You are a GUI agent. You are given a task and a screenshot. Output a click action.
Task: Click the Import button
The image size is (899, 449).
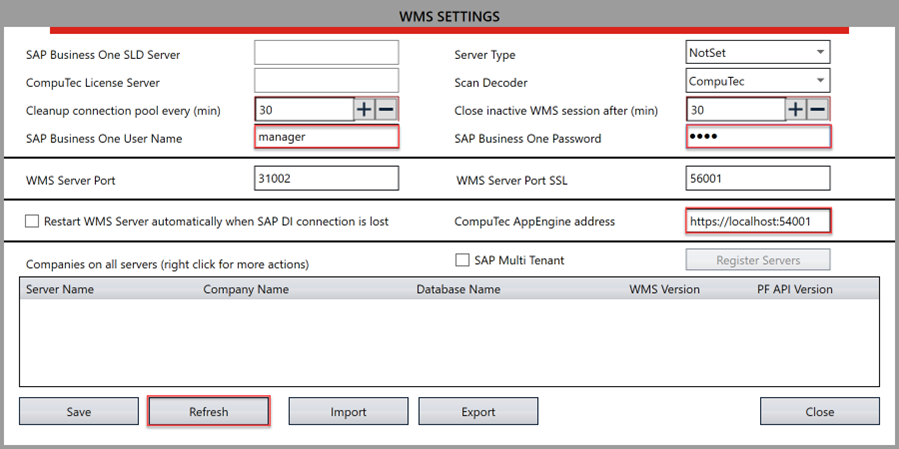(x=348, y=411)
